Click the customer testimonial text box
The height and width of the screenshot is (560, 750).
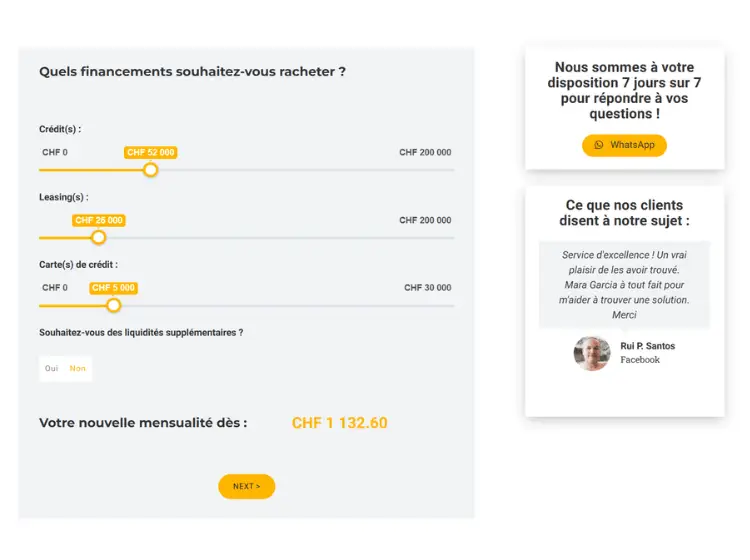pyautogui.click(x=624, y=285)
